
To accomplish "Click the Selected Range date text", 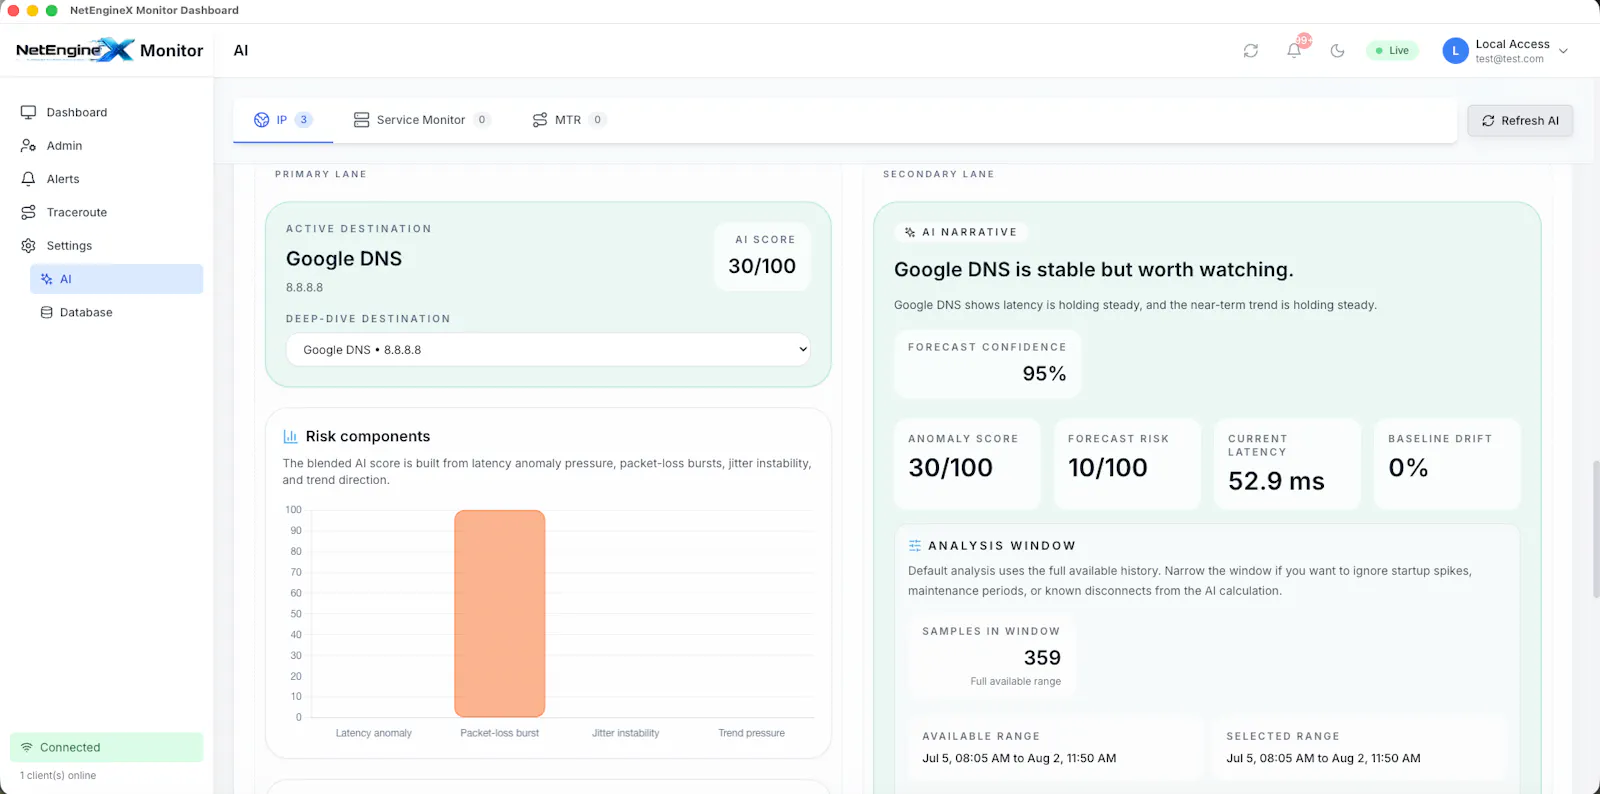I will (x=1324, y=759).
